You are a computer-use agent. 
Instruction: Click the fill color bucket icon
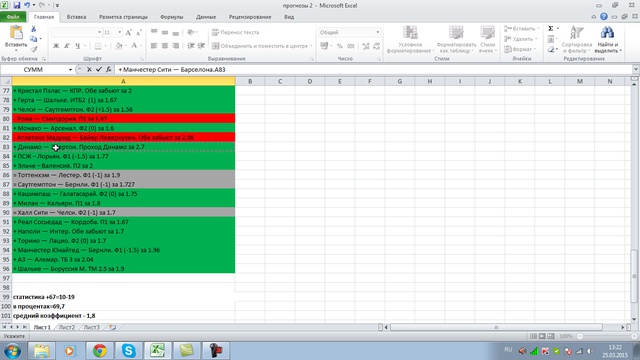pyautogui.click(x=118, y=46)
